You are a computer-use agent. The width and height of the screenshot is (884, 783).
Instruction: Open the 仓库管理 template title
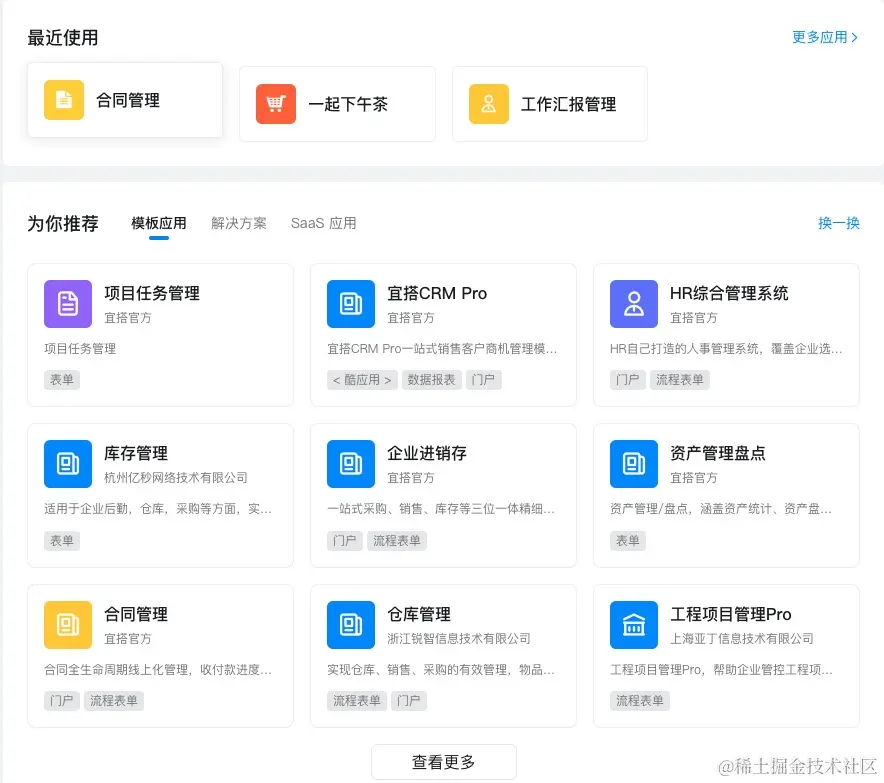point(419,614)
